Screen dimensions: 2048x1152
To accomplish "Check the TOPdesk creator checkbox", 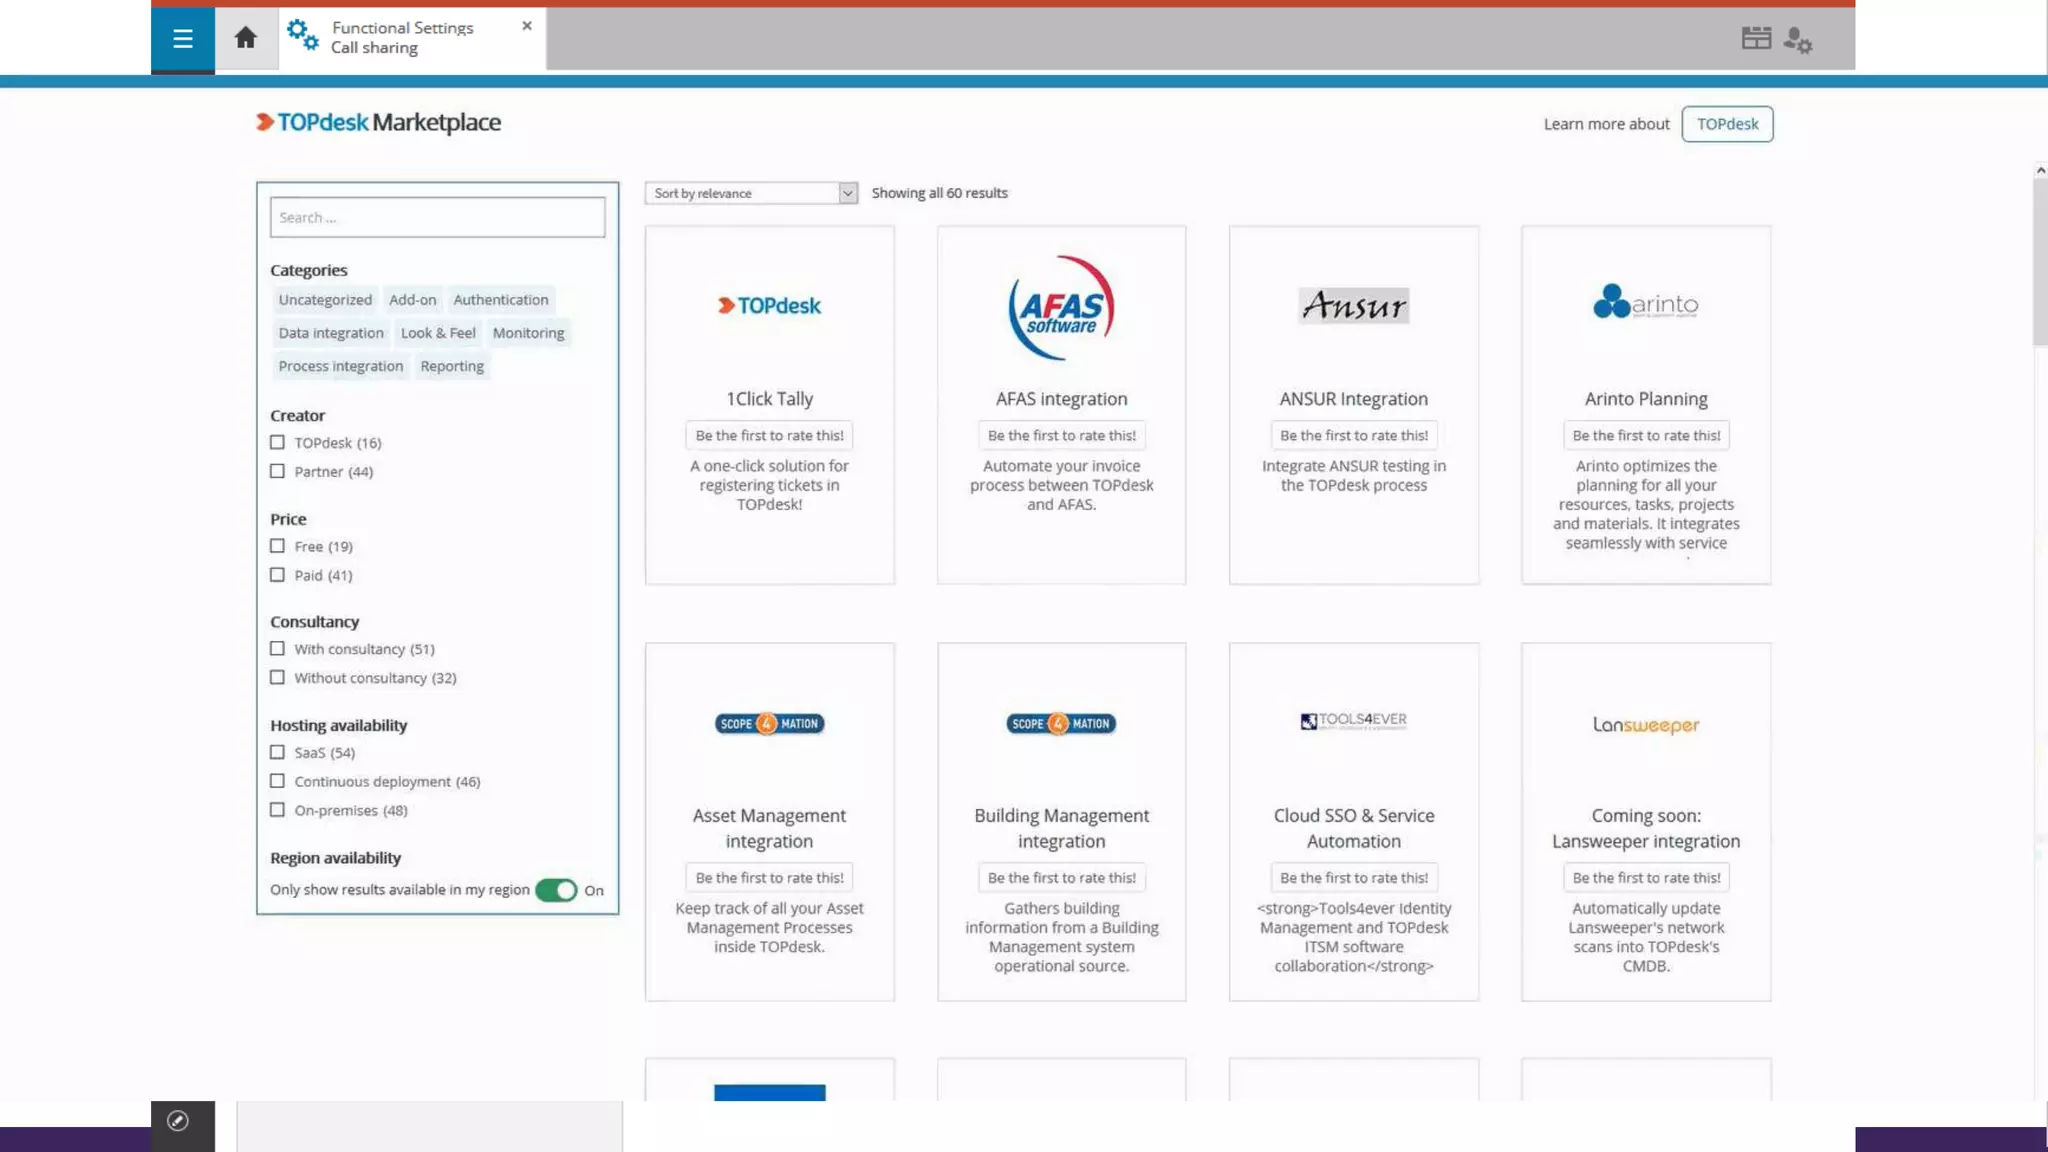I will coord(277,442).
